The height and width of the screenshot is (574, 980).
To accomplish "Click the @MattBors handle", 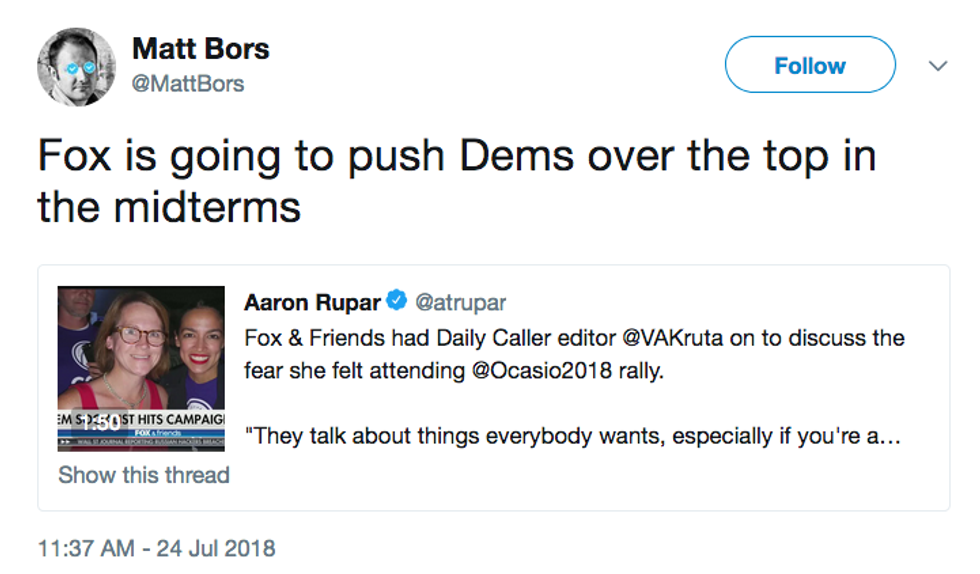I will pyautogui.click(x=188, y=84).
